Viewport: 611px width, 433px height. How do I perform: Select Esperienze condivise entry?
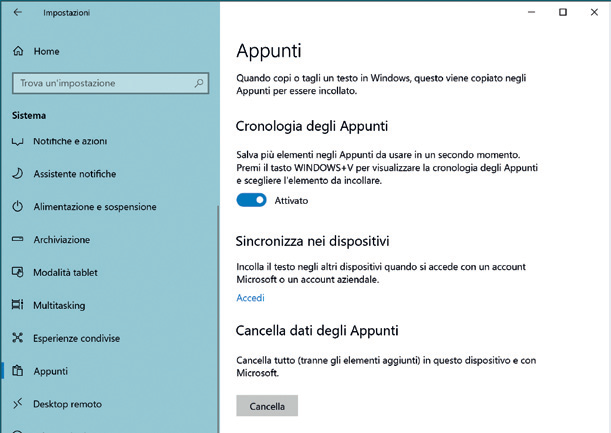click(x=77, y=338)
